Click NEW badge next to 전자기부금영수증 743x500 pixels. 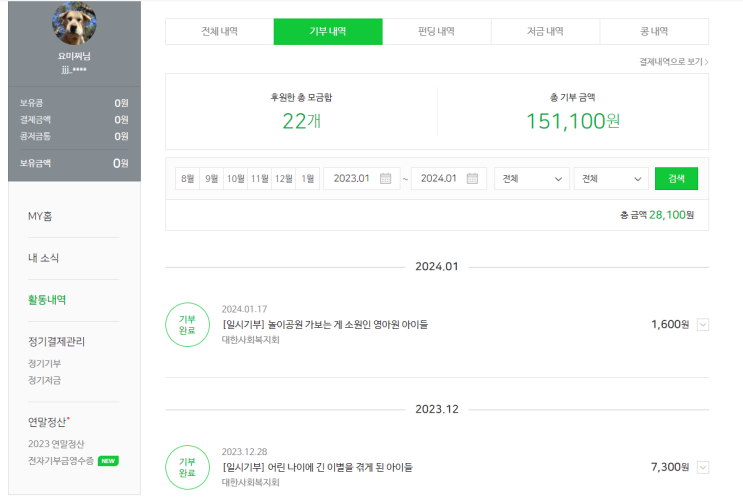[108, 461]
